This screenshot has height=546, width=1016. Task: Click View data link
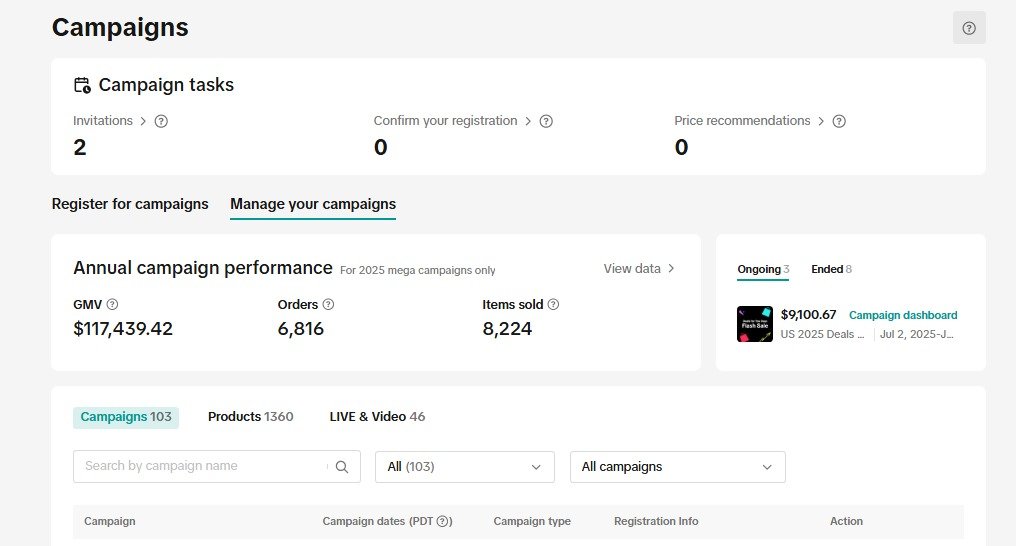tap(639, 269)
